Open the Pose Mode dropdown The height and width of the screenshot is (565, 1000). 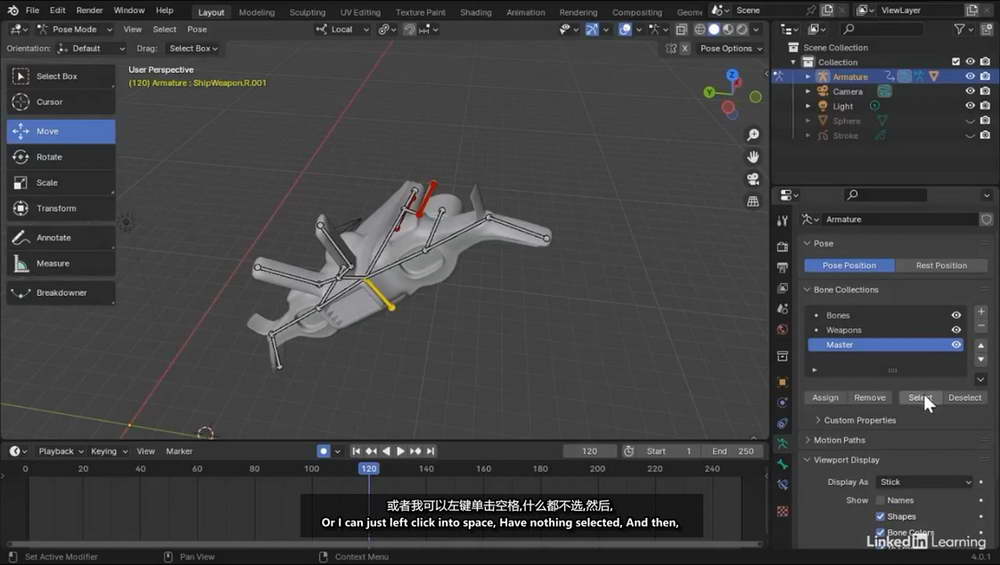pyautogui.click(x=75, y=29)
